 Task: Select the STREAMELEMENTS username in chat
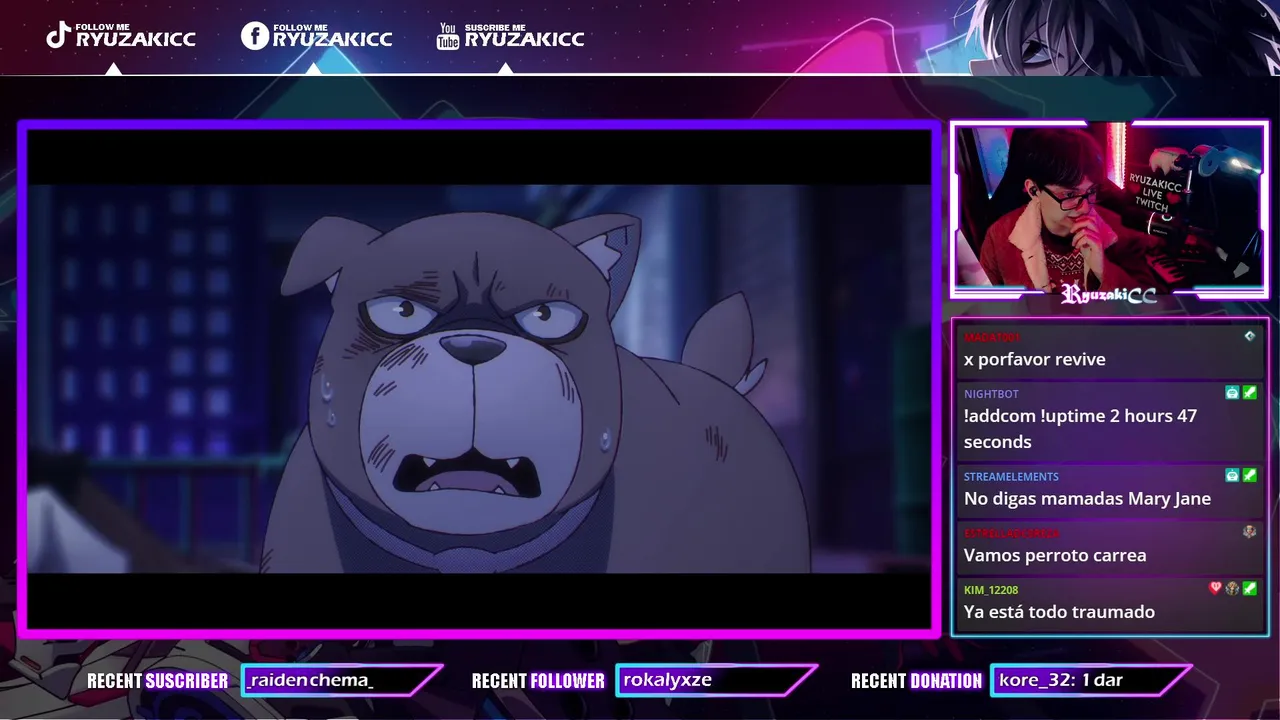click(1011, 477)
